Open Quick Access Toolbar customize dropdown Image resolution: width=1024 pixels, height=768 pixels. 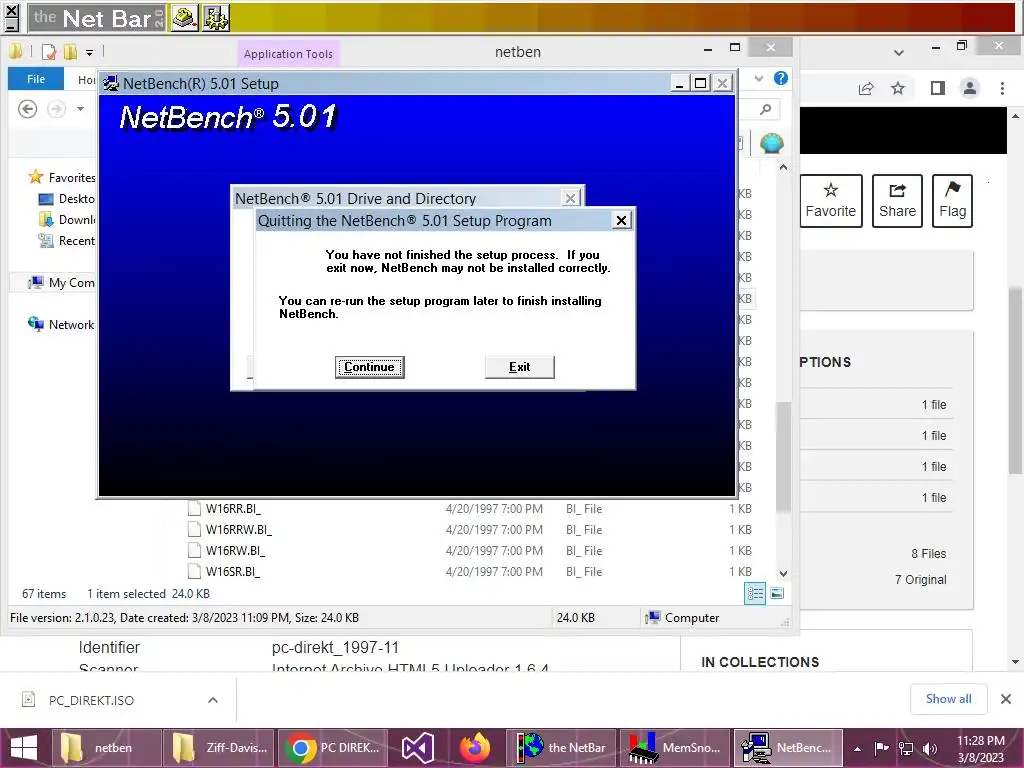pos(89,52)
